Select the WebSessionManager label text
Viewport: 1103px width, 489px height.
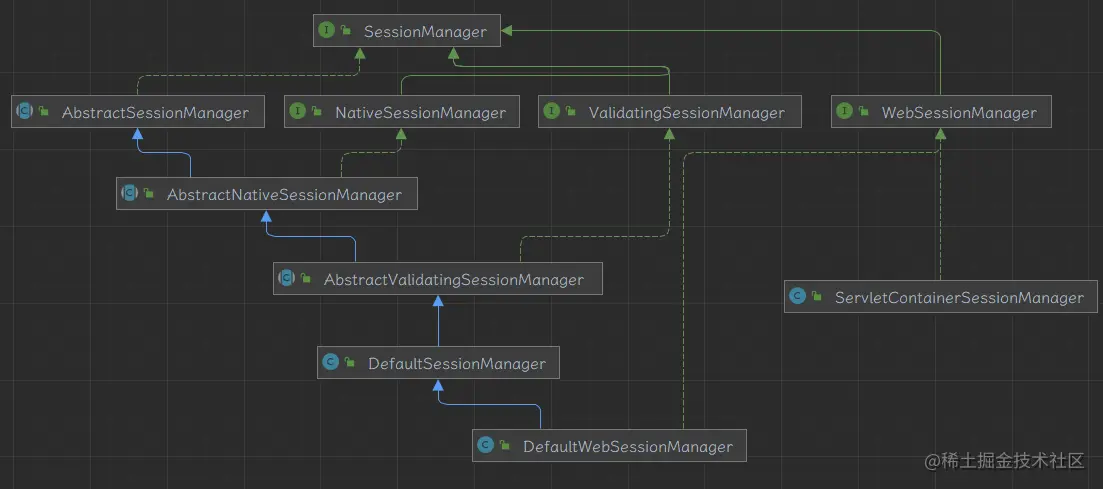click(x=959, y=113)
